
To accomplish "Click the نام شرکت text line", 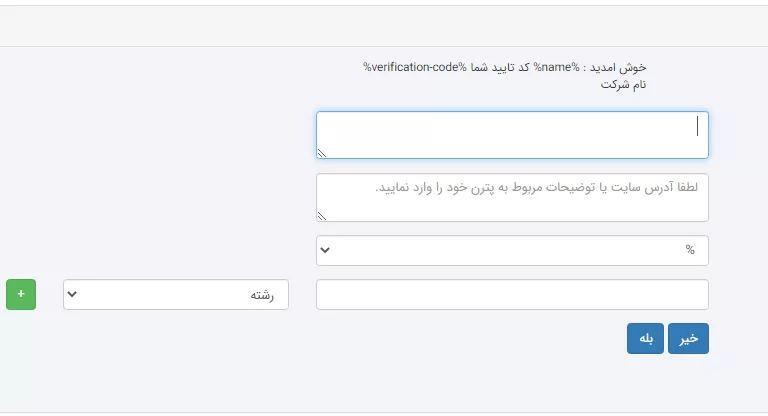I will click(623, 84).
